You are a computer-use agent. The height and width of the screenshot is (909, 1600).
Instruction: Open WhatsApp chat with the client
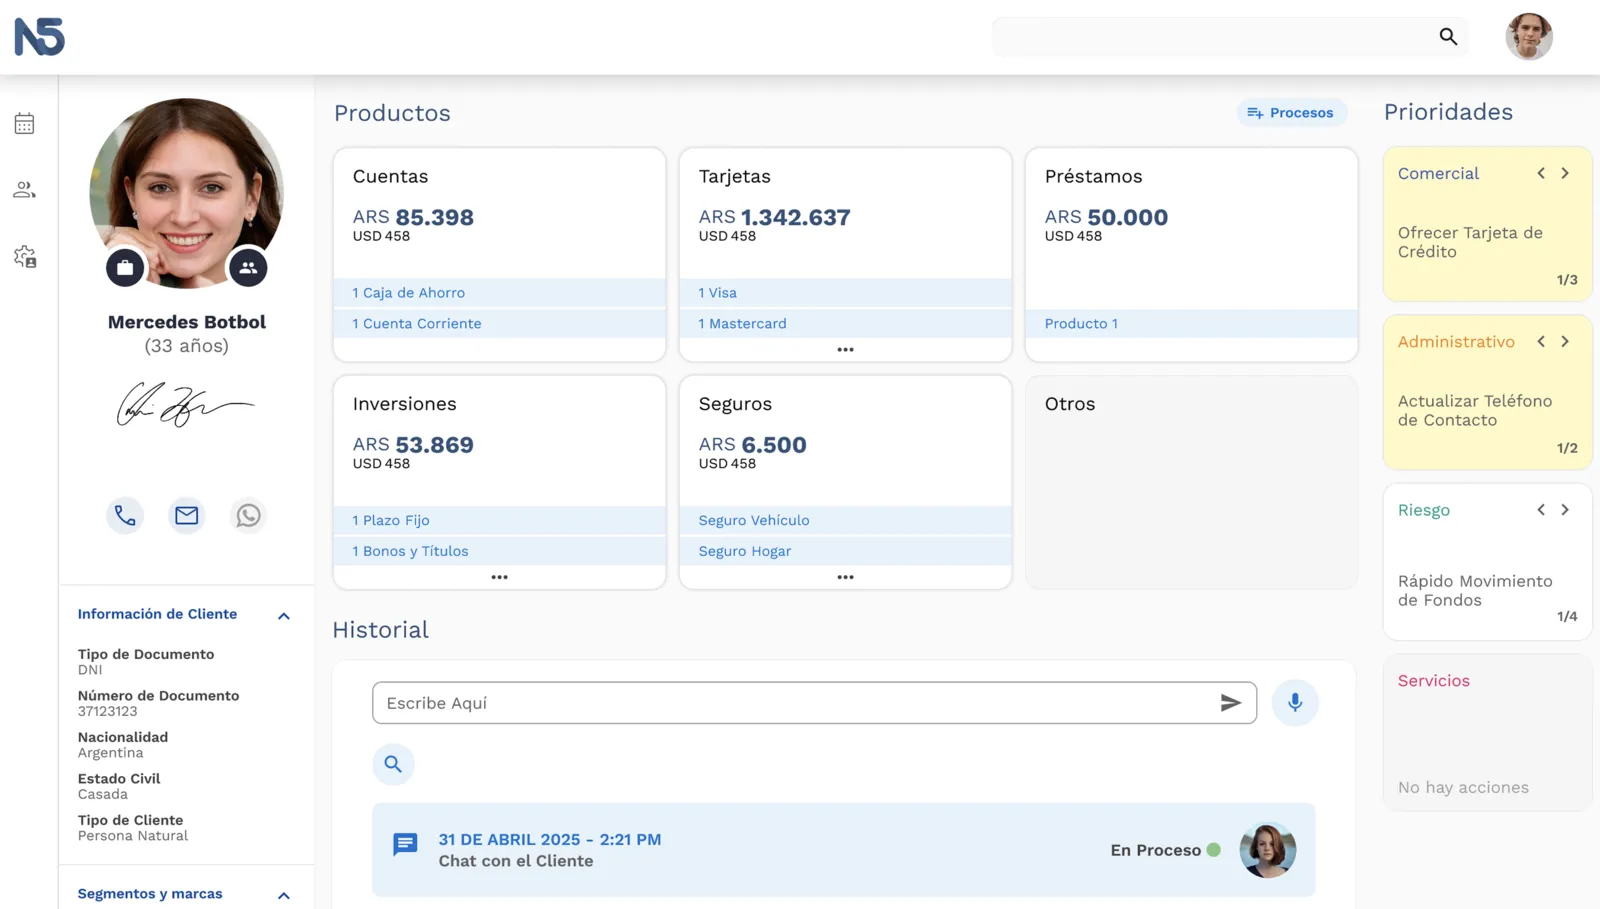coord(248,515)
